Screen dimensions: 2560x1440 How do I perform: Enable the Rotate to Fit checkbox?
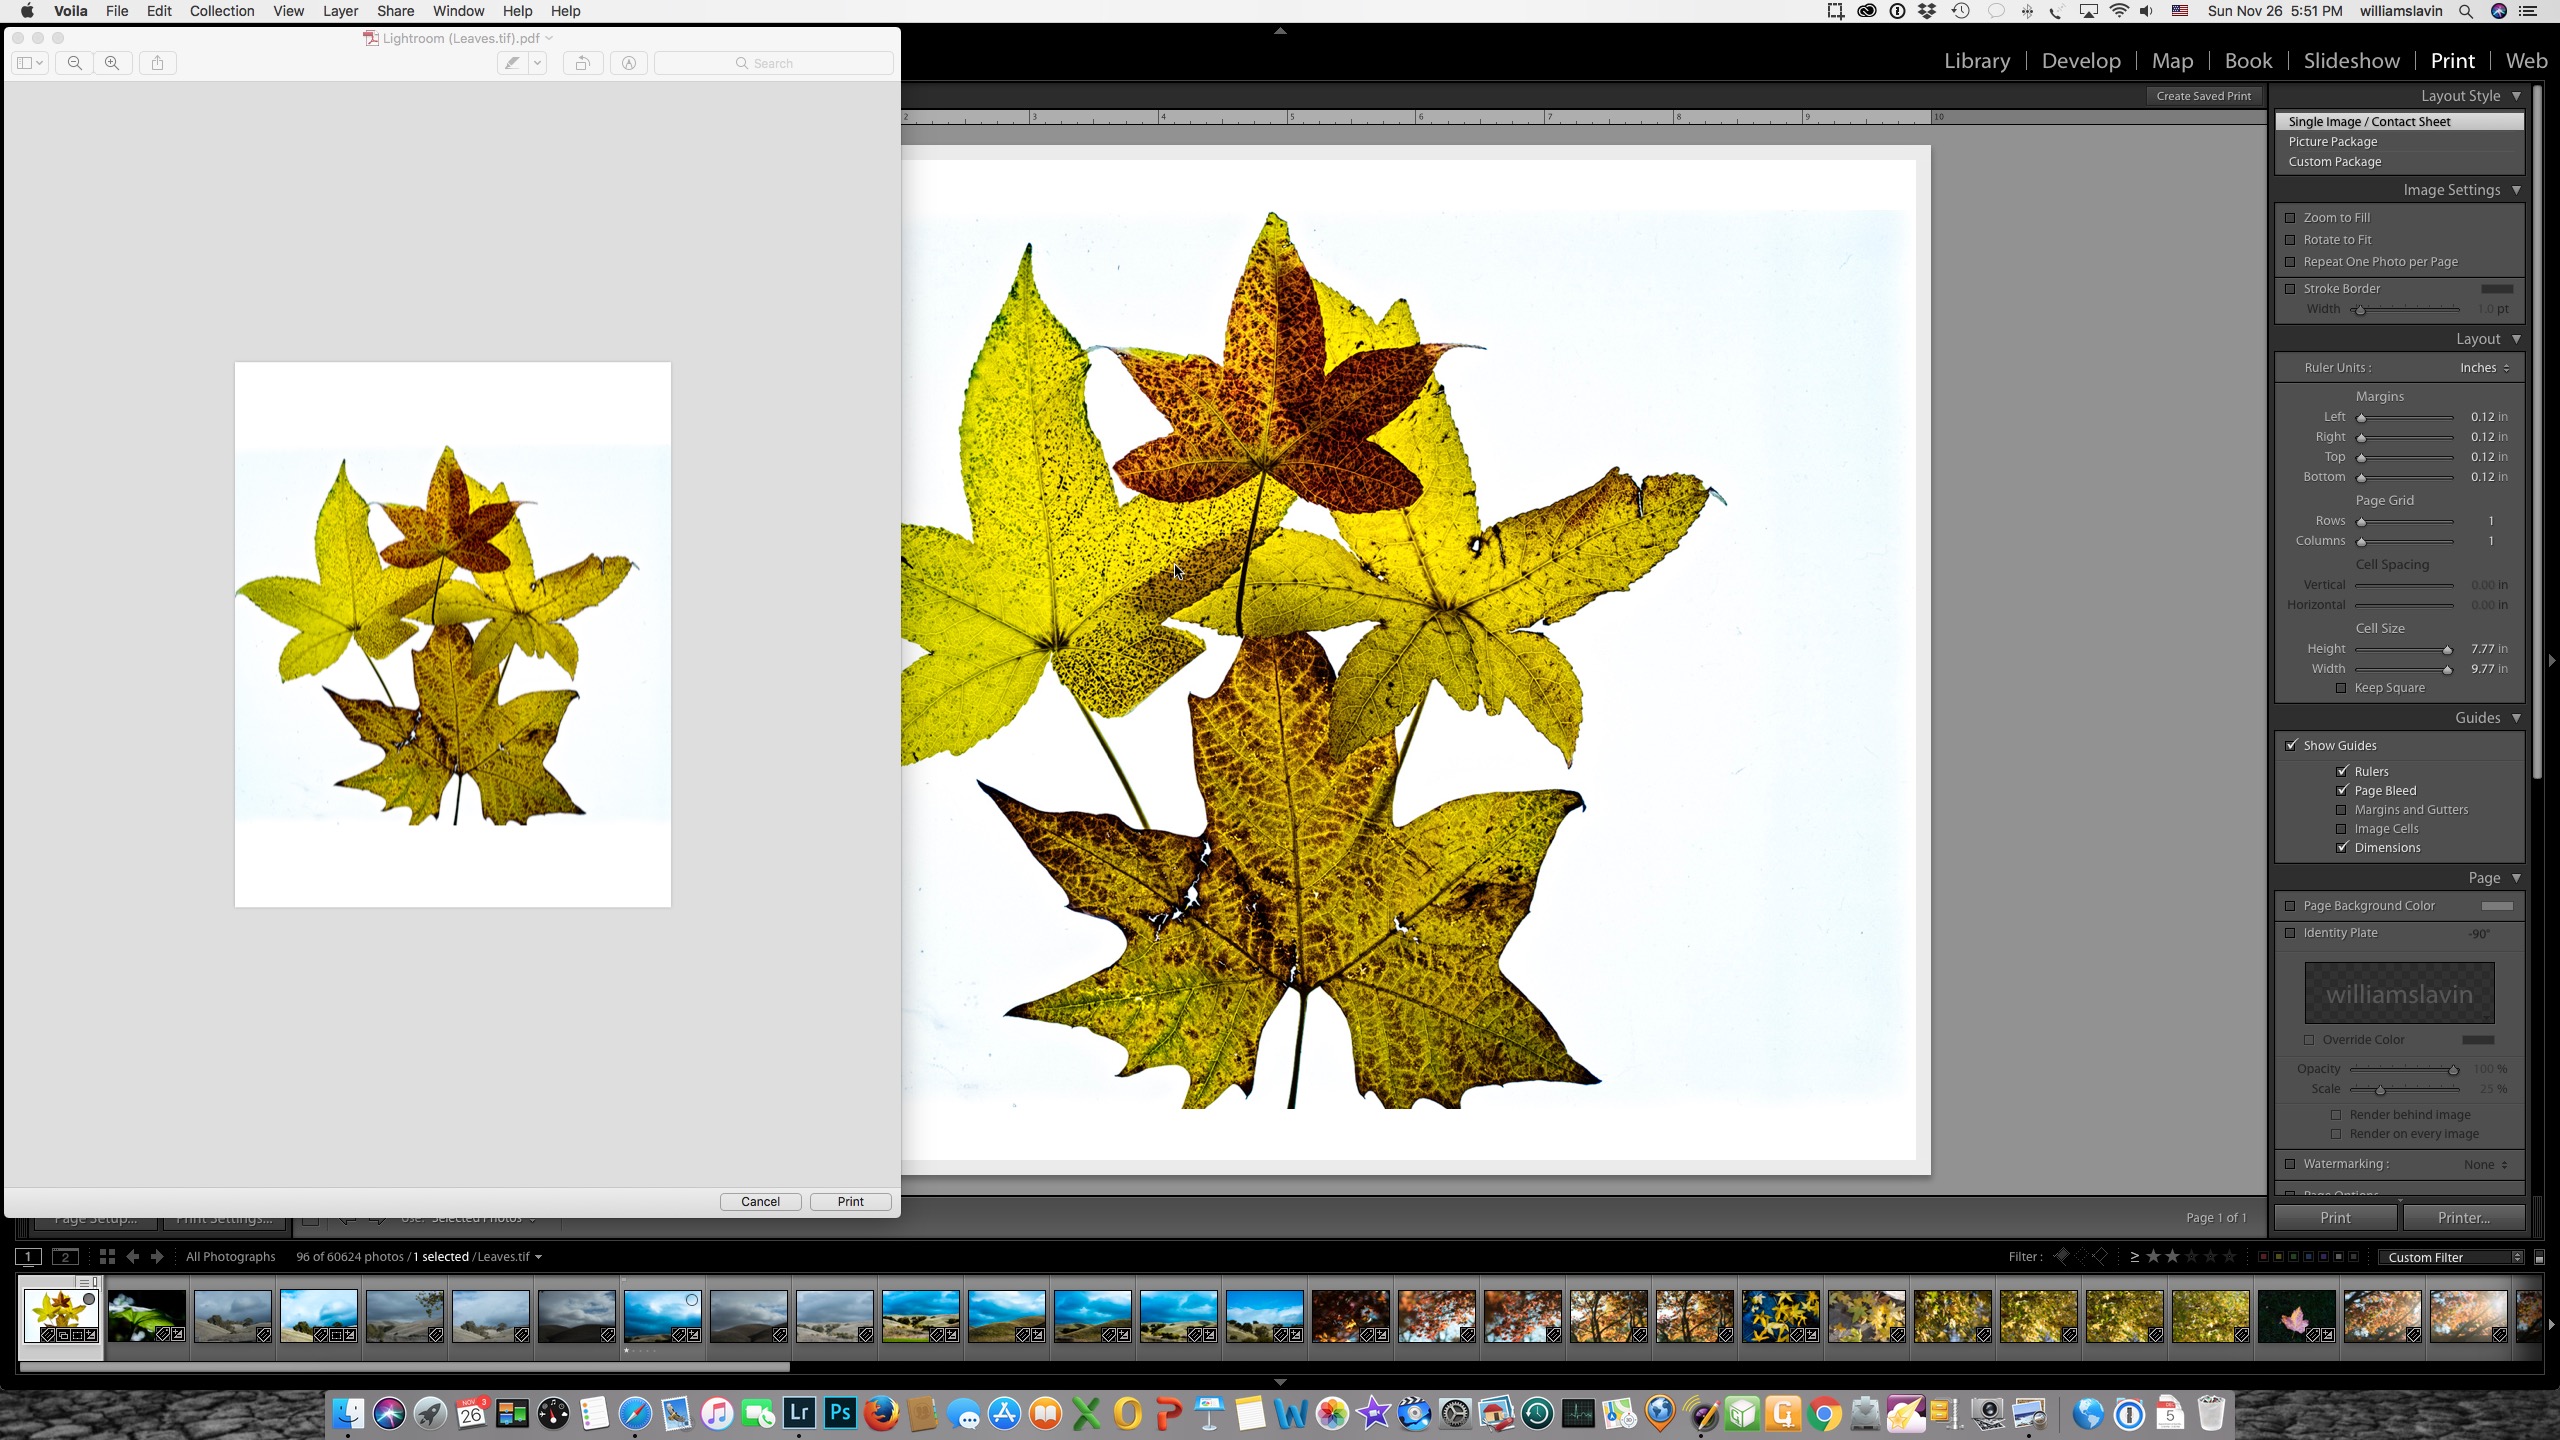2289,239
